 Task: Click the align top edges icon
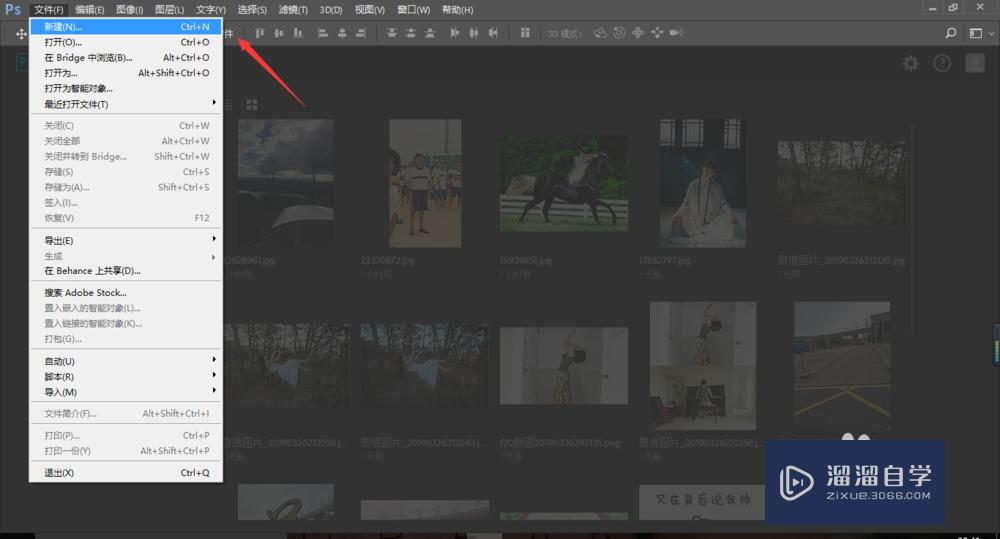pos(259,33)
